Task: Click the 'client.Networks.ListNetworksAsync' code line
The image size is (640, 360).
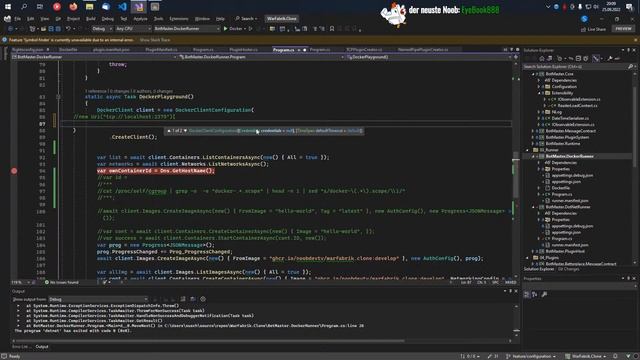Action: tap(183, 164)
